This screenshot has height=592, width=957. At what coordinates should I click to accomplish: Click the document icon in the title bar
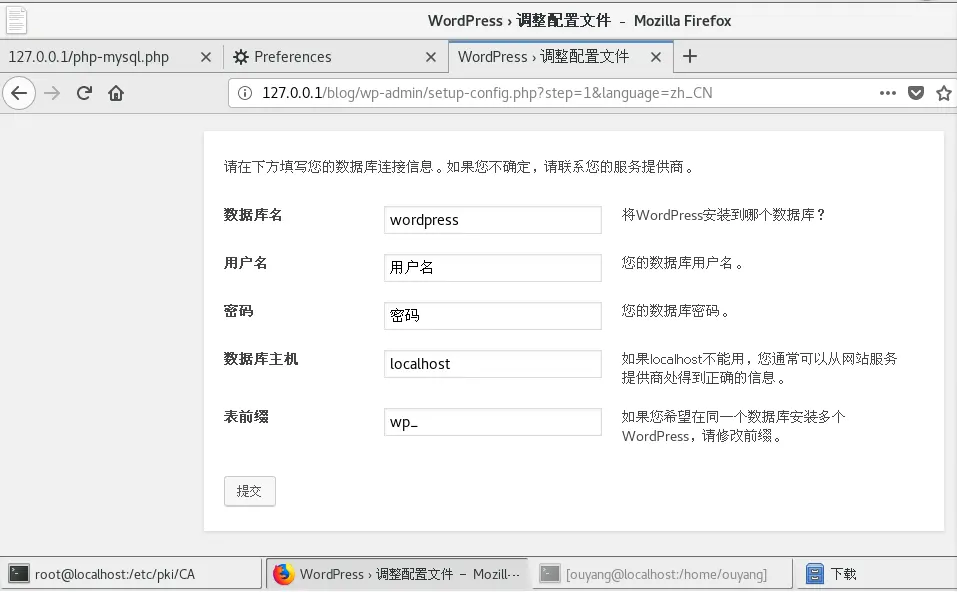16,20
